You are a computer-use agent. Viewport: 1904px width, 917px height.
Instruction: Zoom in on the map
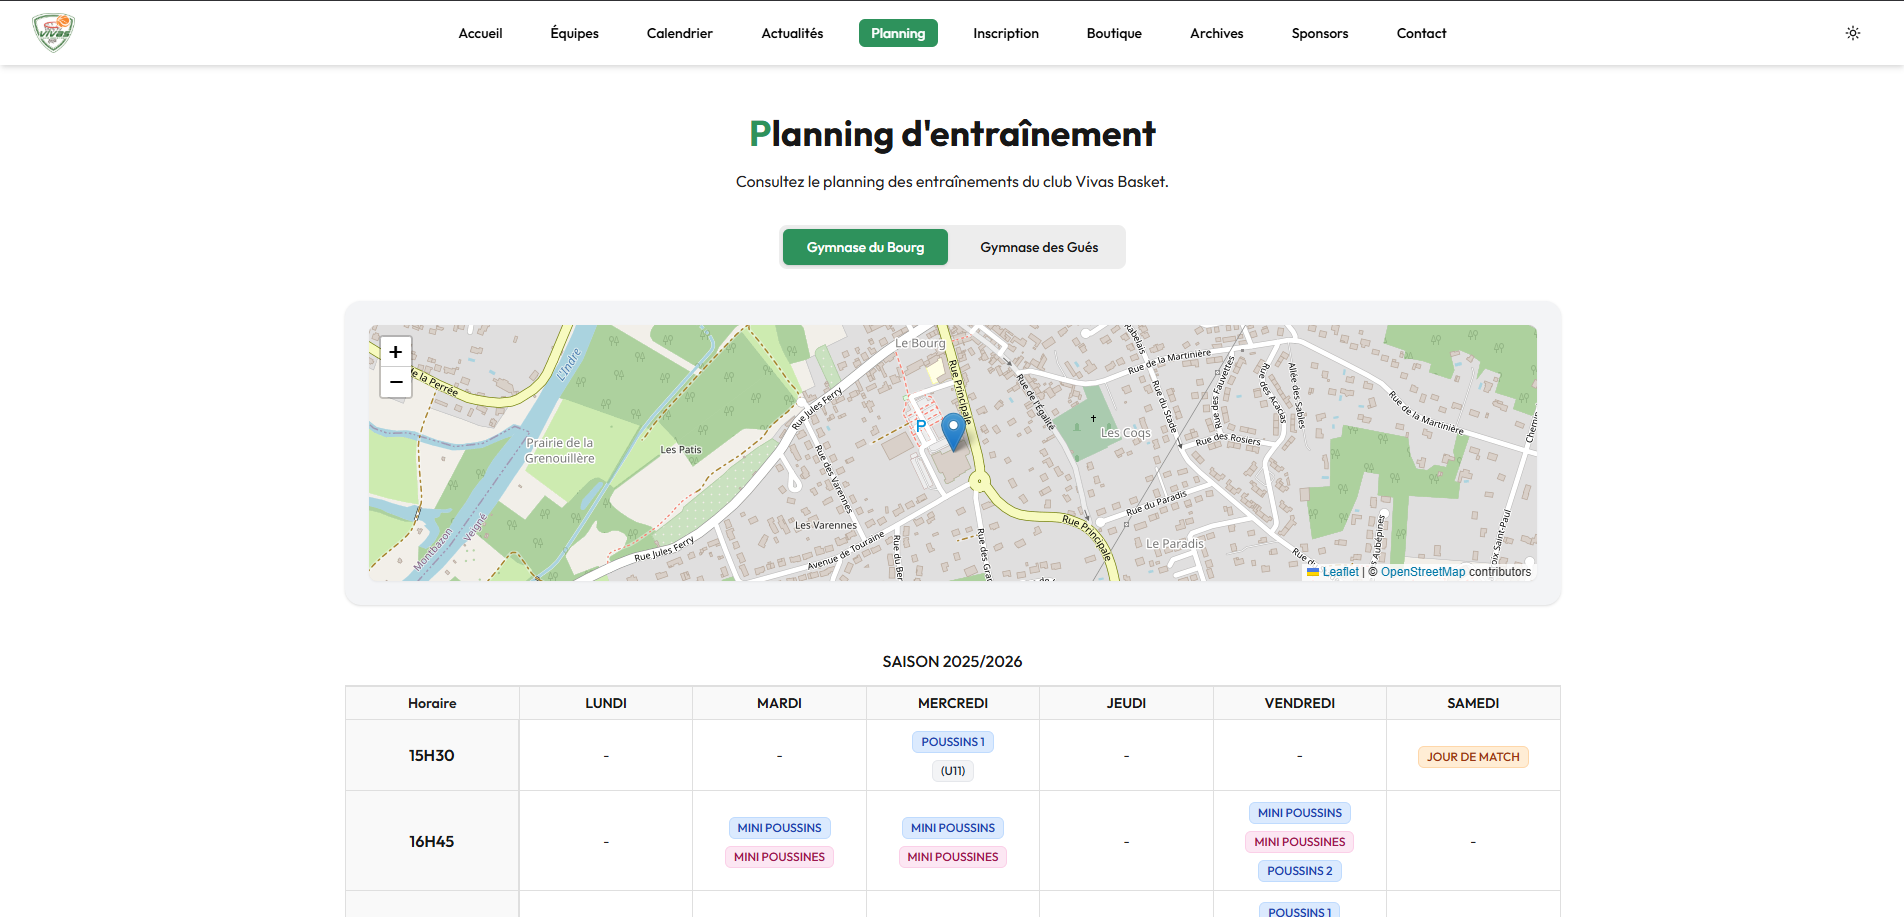point(396,352)
